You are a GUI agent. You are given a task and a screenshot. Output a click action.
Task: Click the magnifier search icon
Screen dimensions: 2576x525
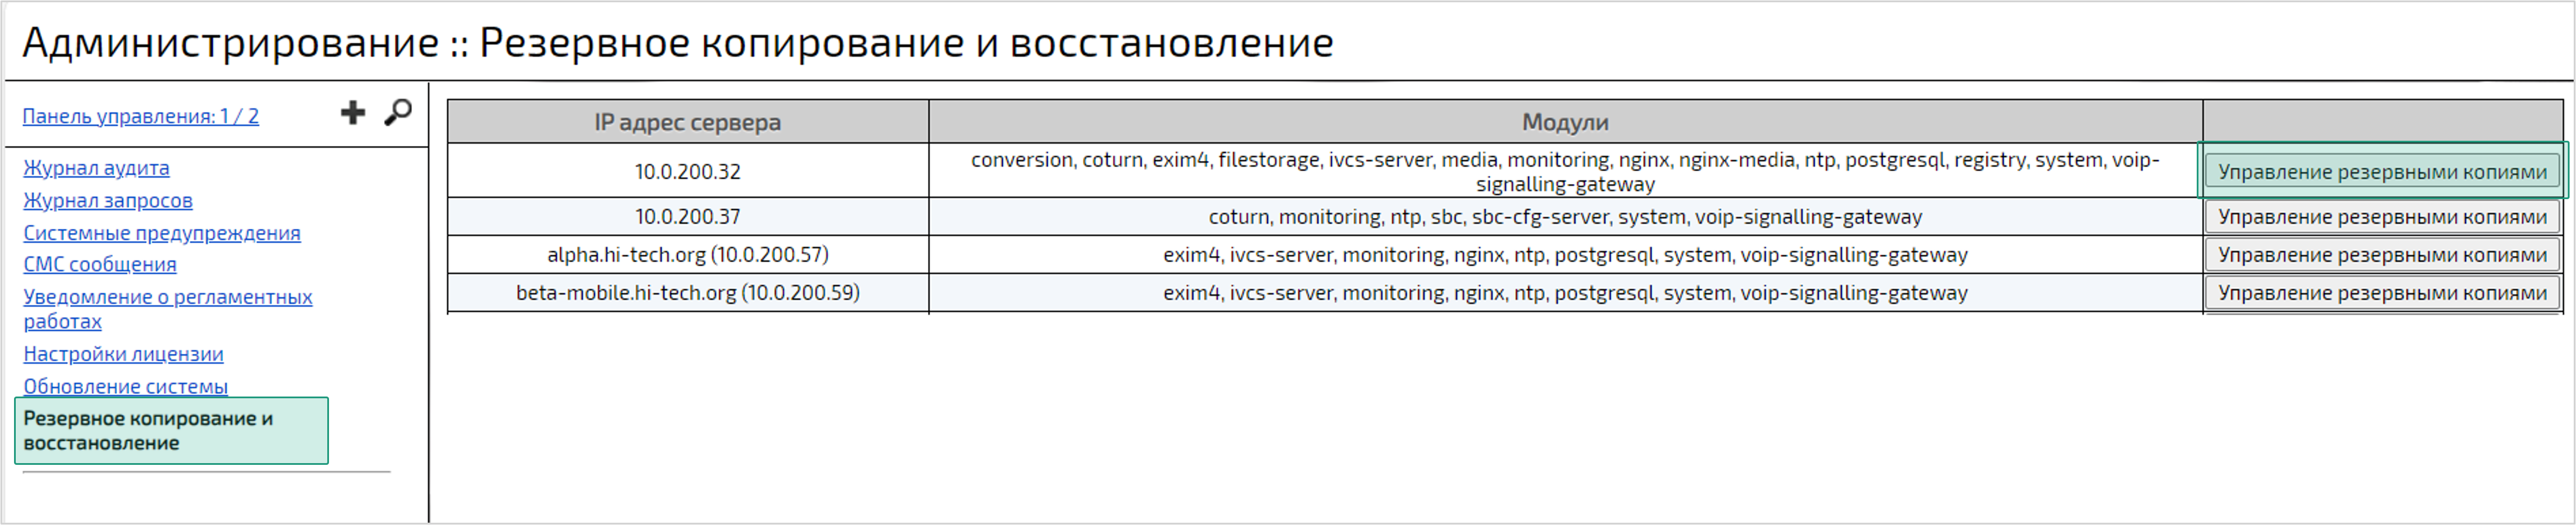click(x=398, y=113)
